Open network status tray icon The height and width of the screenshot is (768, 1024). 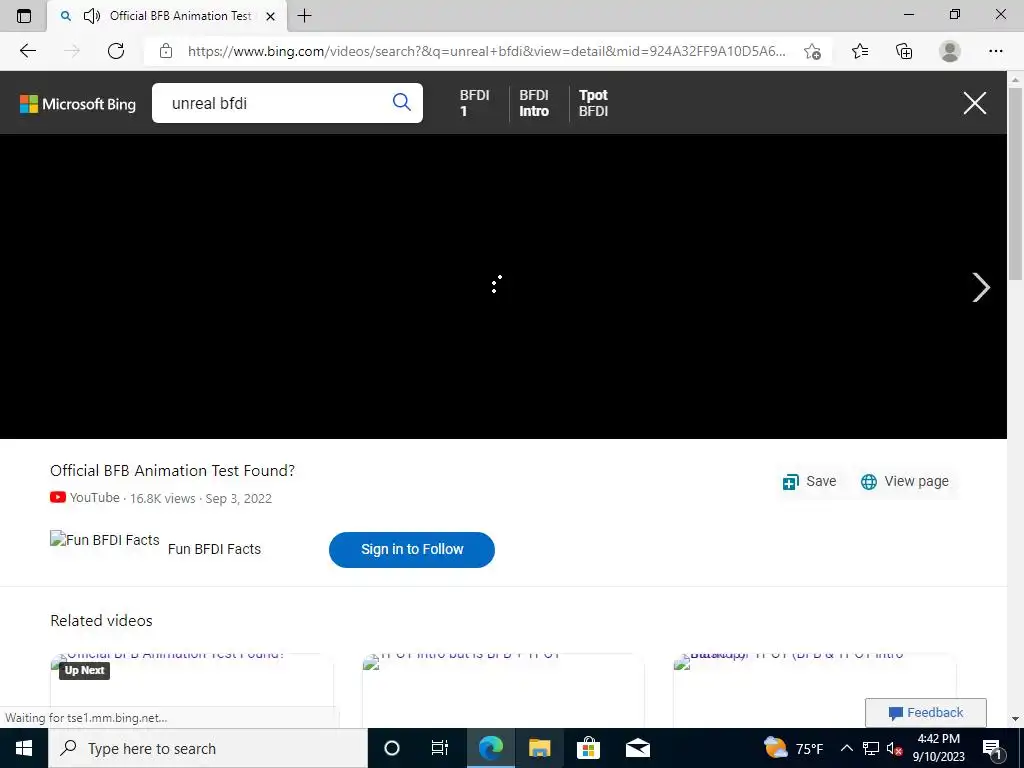coord(871,748)
